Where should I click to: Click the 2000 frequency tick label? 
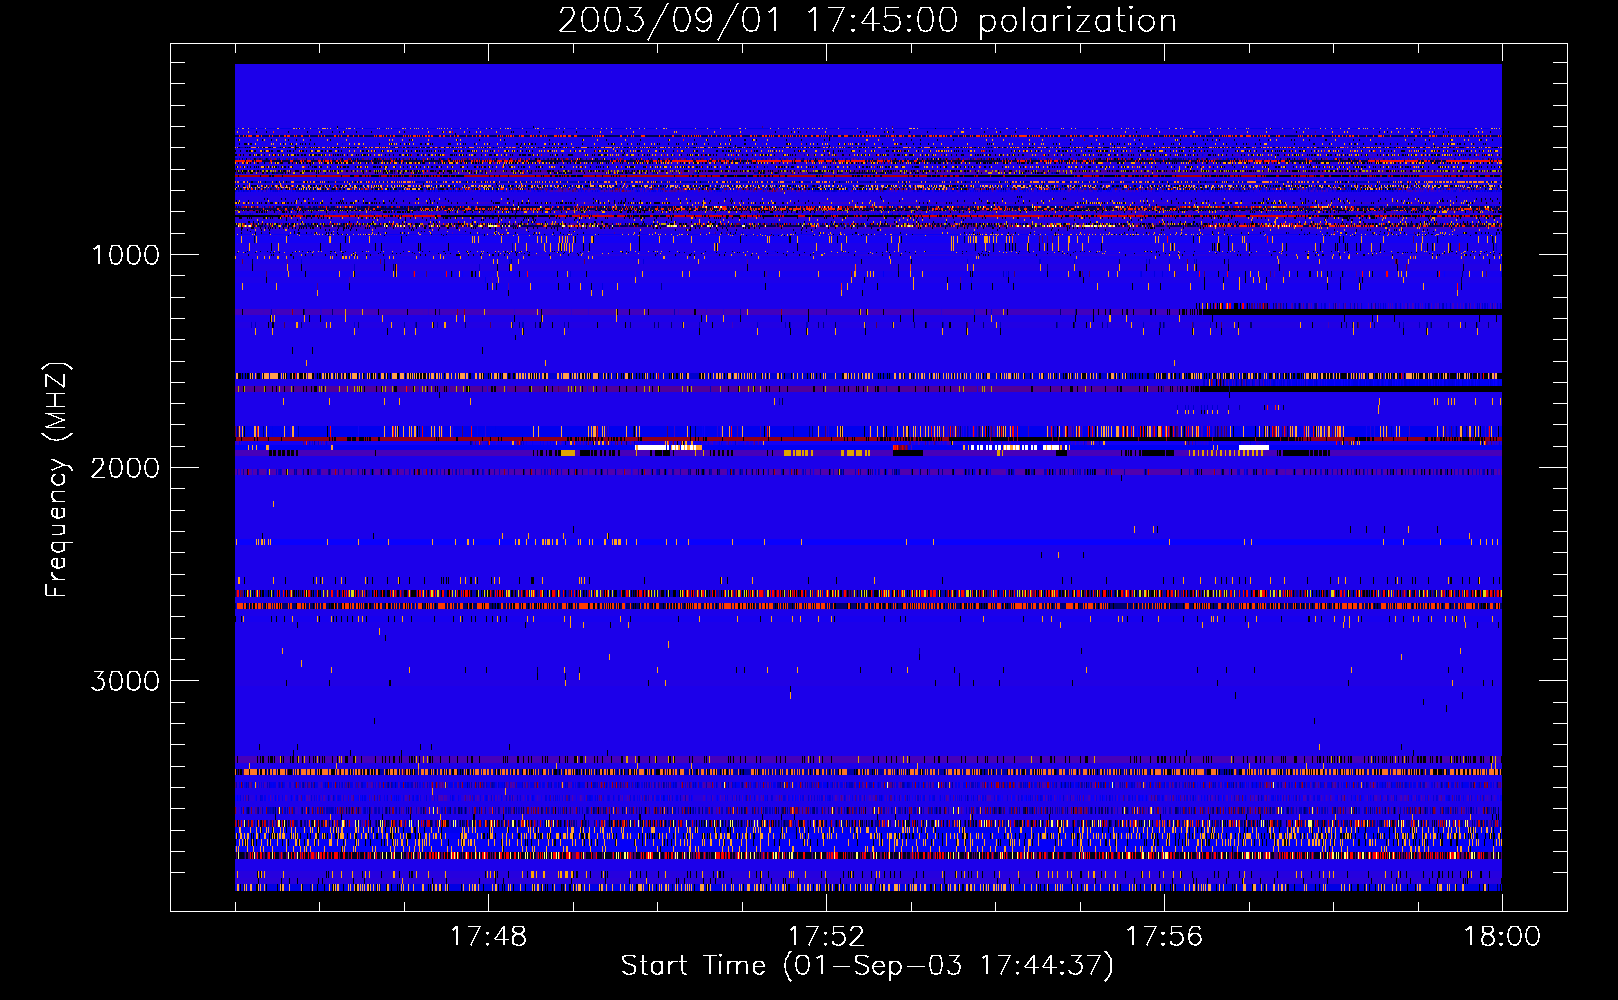(x=125, y=468)
